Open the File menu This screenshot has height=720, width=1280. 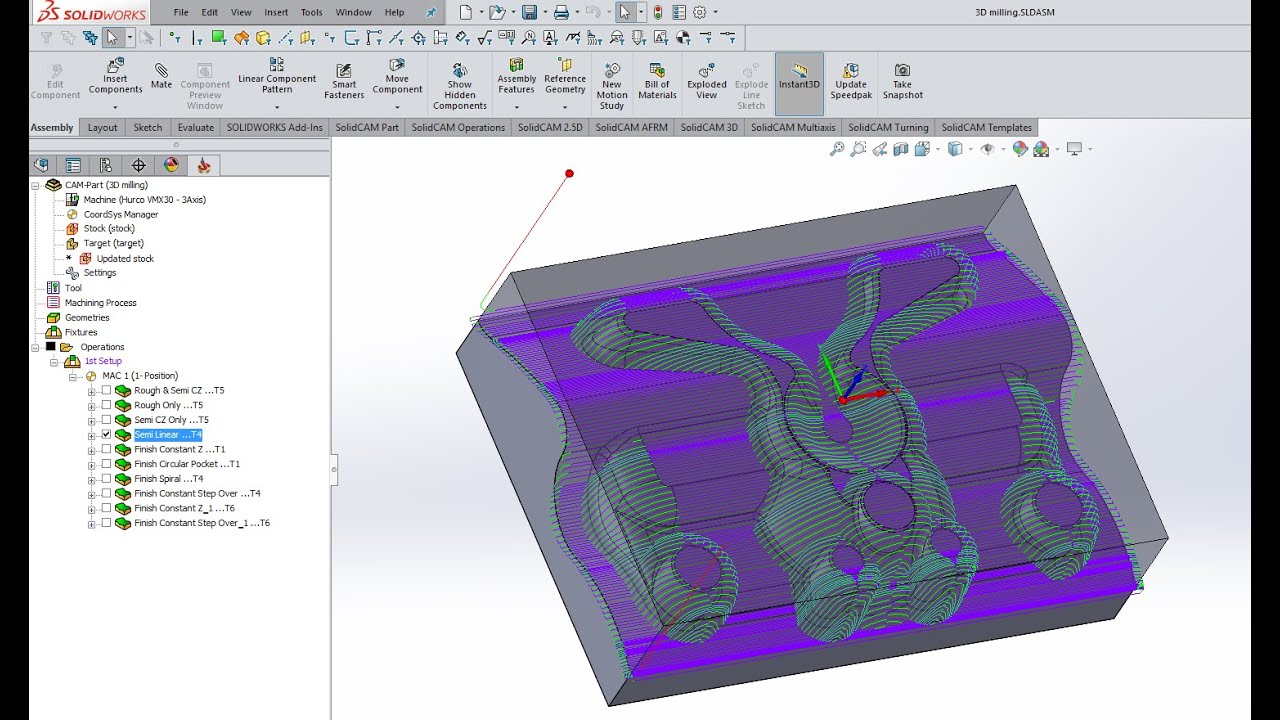click(x=181, y=12)
